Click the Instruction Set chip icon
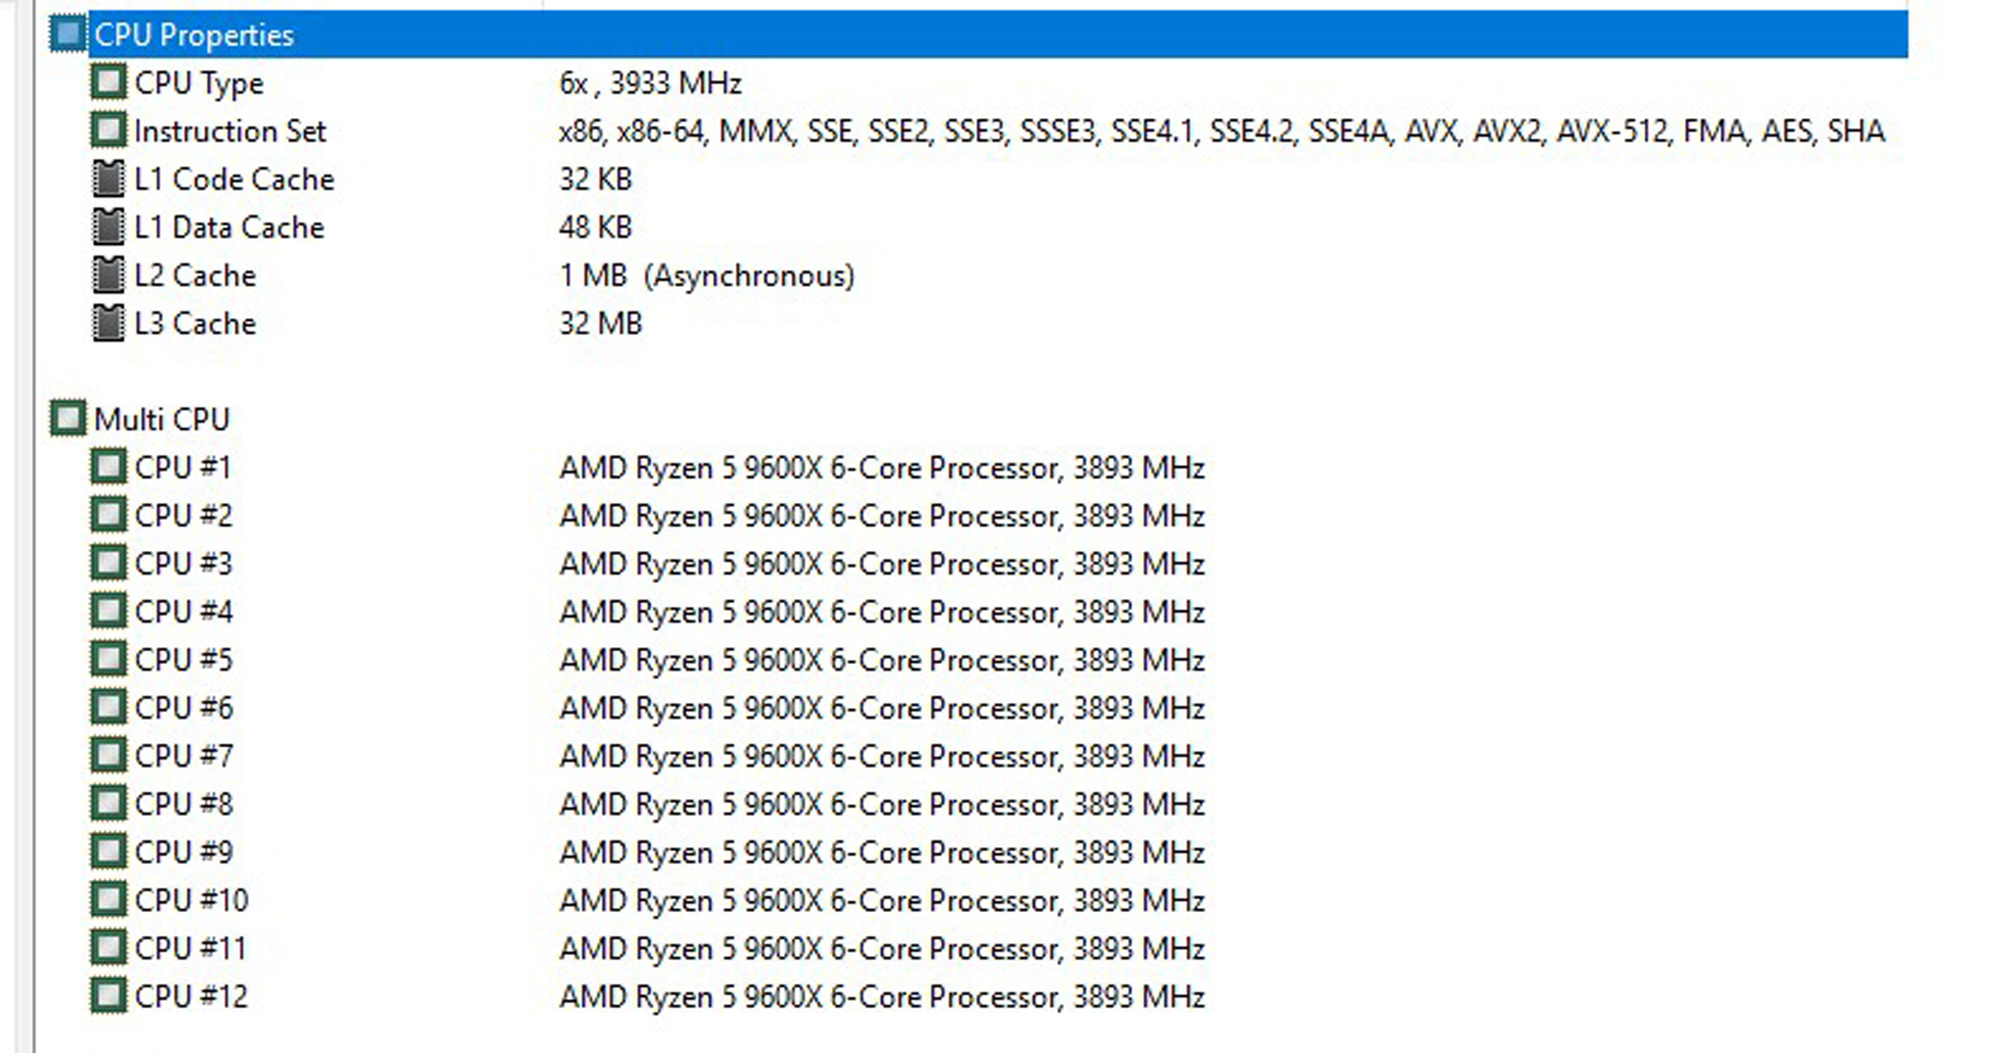This screenshot has height=1053, width=1992. coord(108,130)
